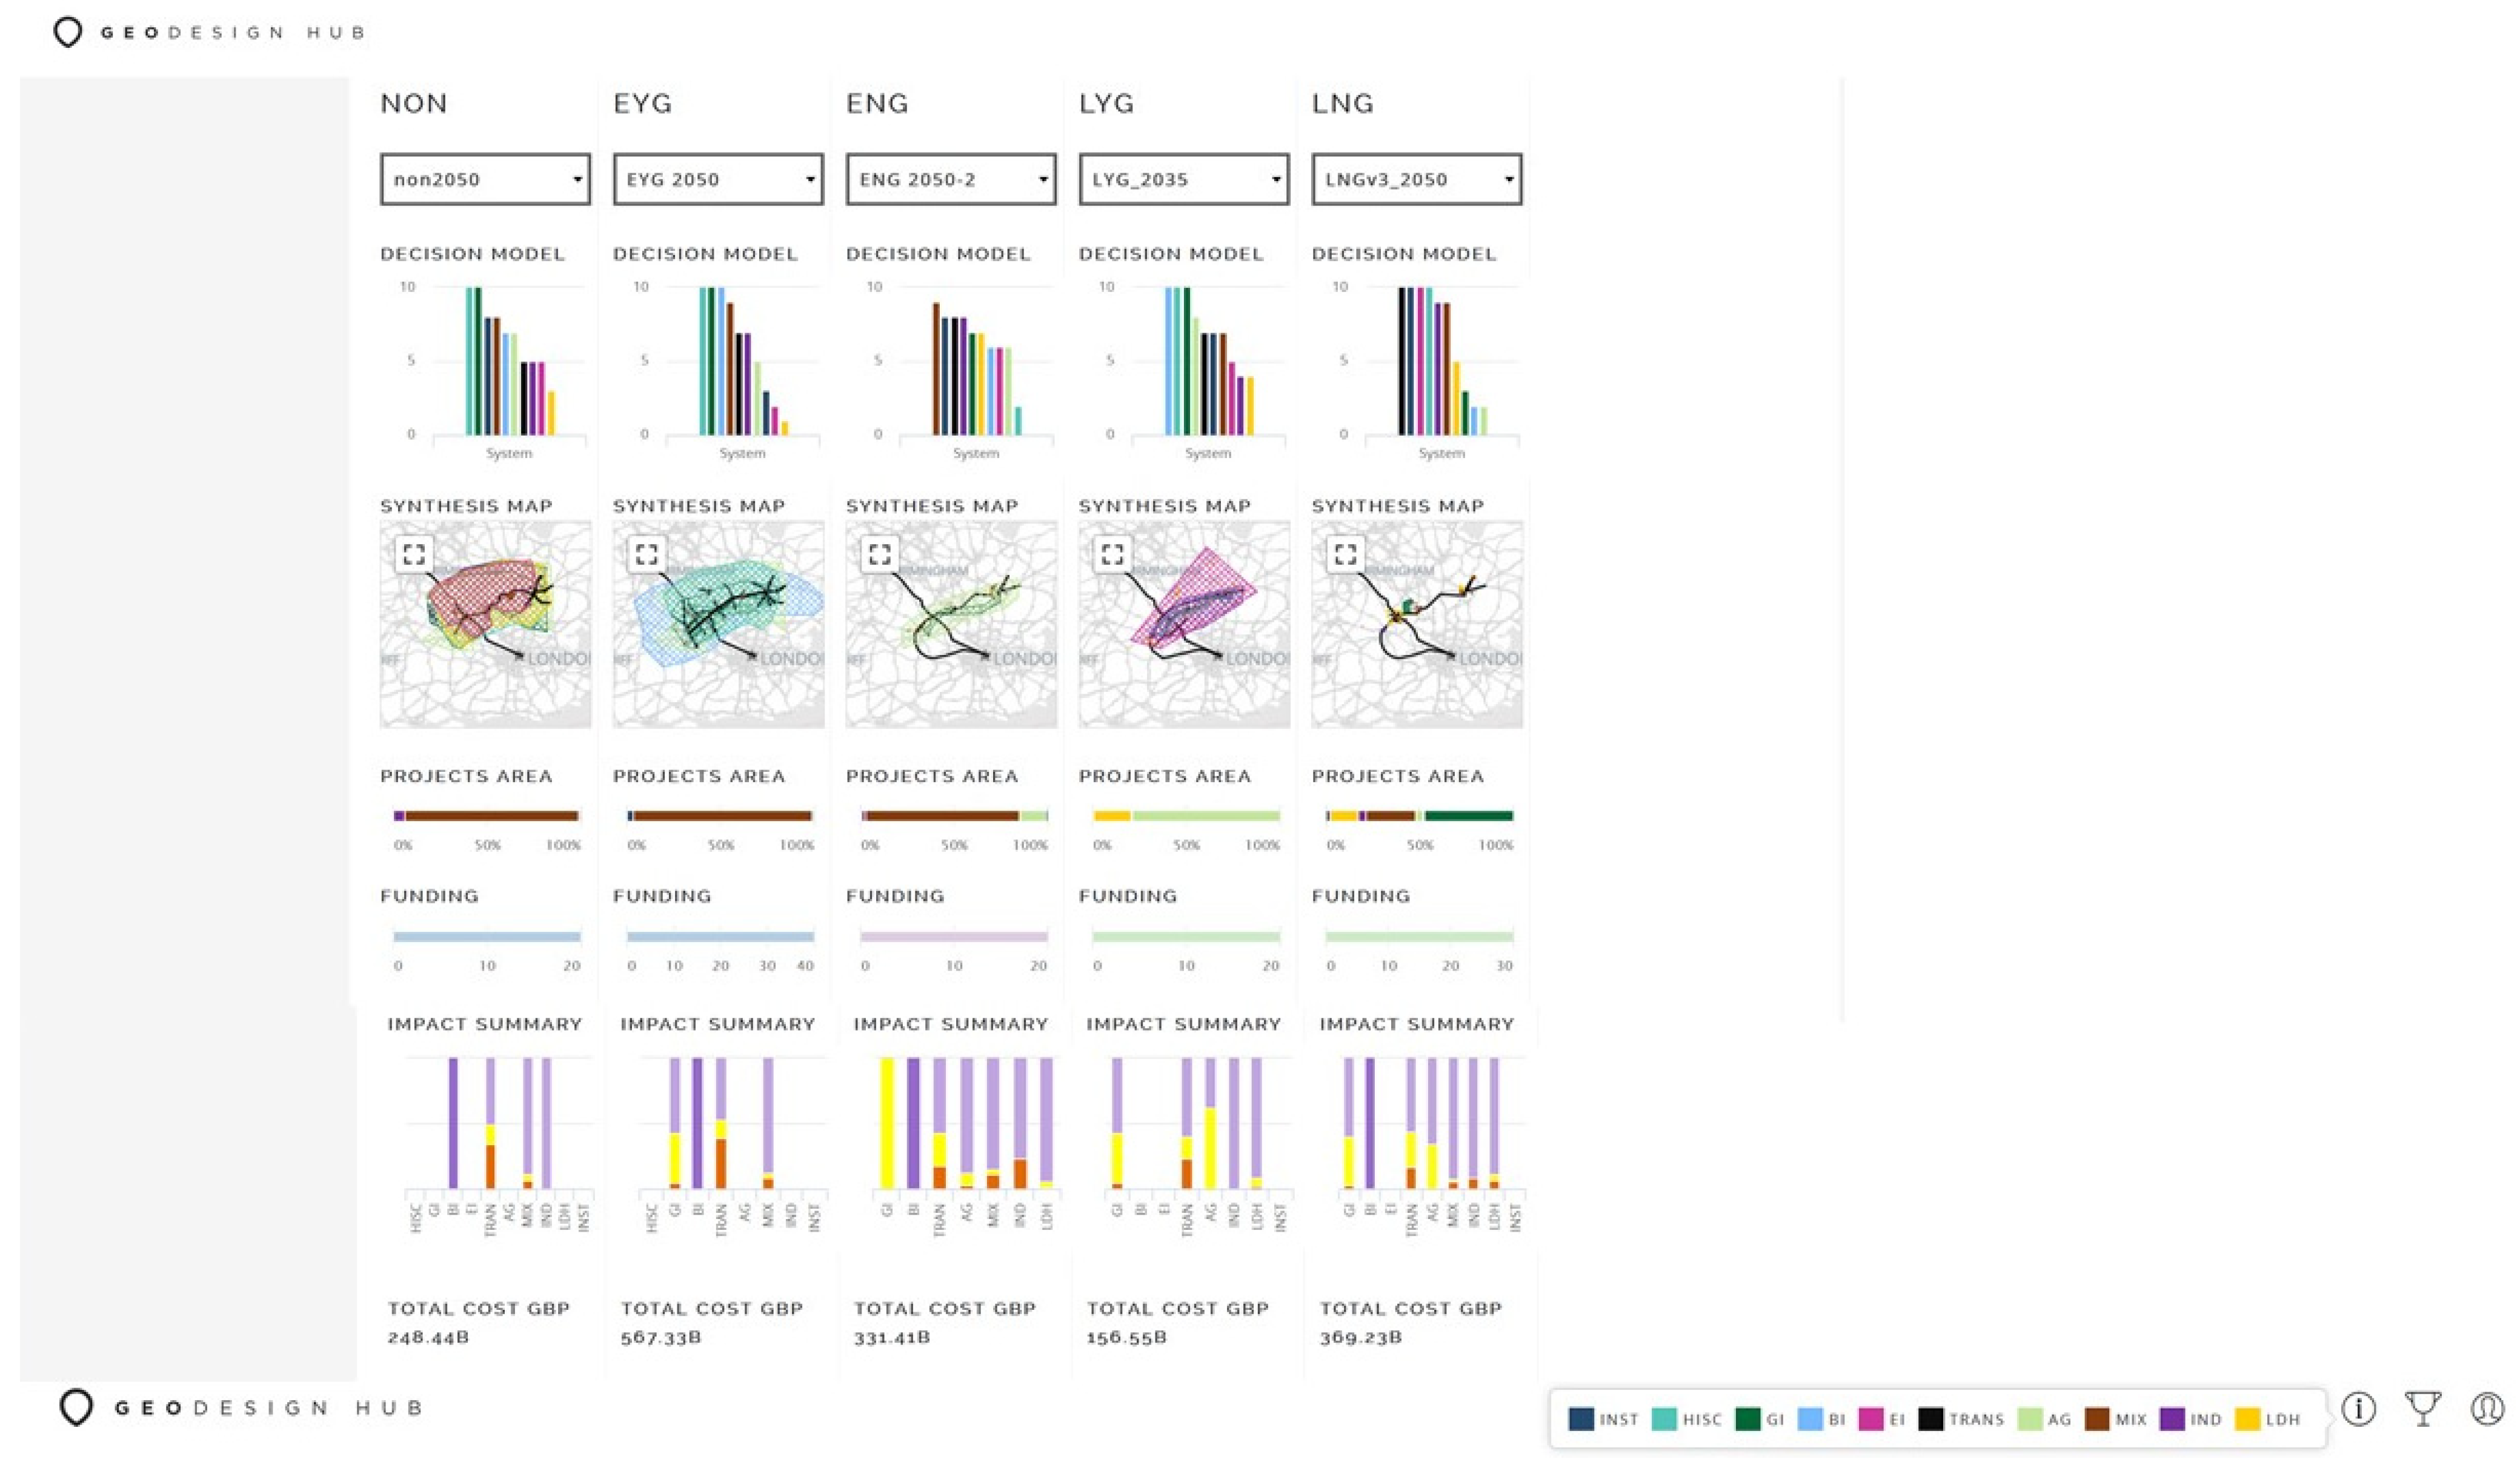
Task: Open the LYG_2035 dropdown list
Action: click(1184, 179)
